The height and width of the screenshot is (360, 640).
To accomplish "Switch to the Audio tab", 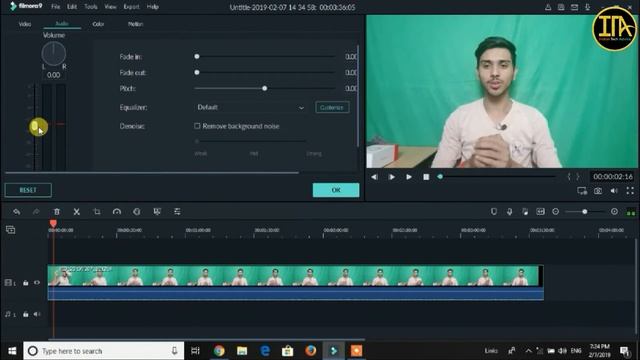I will click(62, 24).
